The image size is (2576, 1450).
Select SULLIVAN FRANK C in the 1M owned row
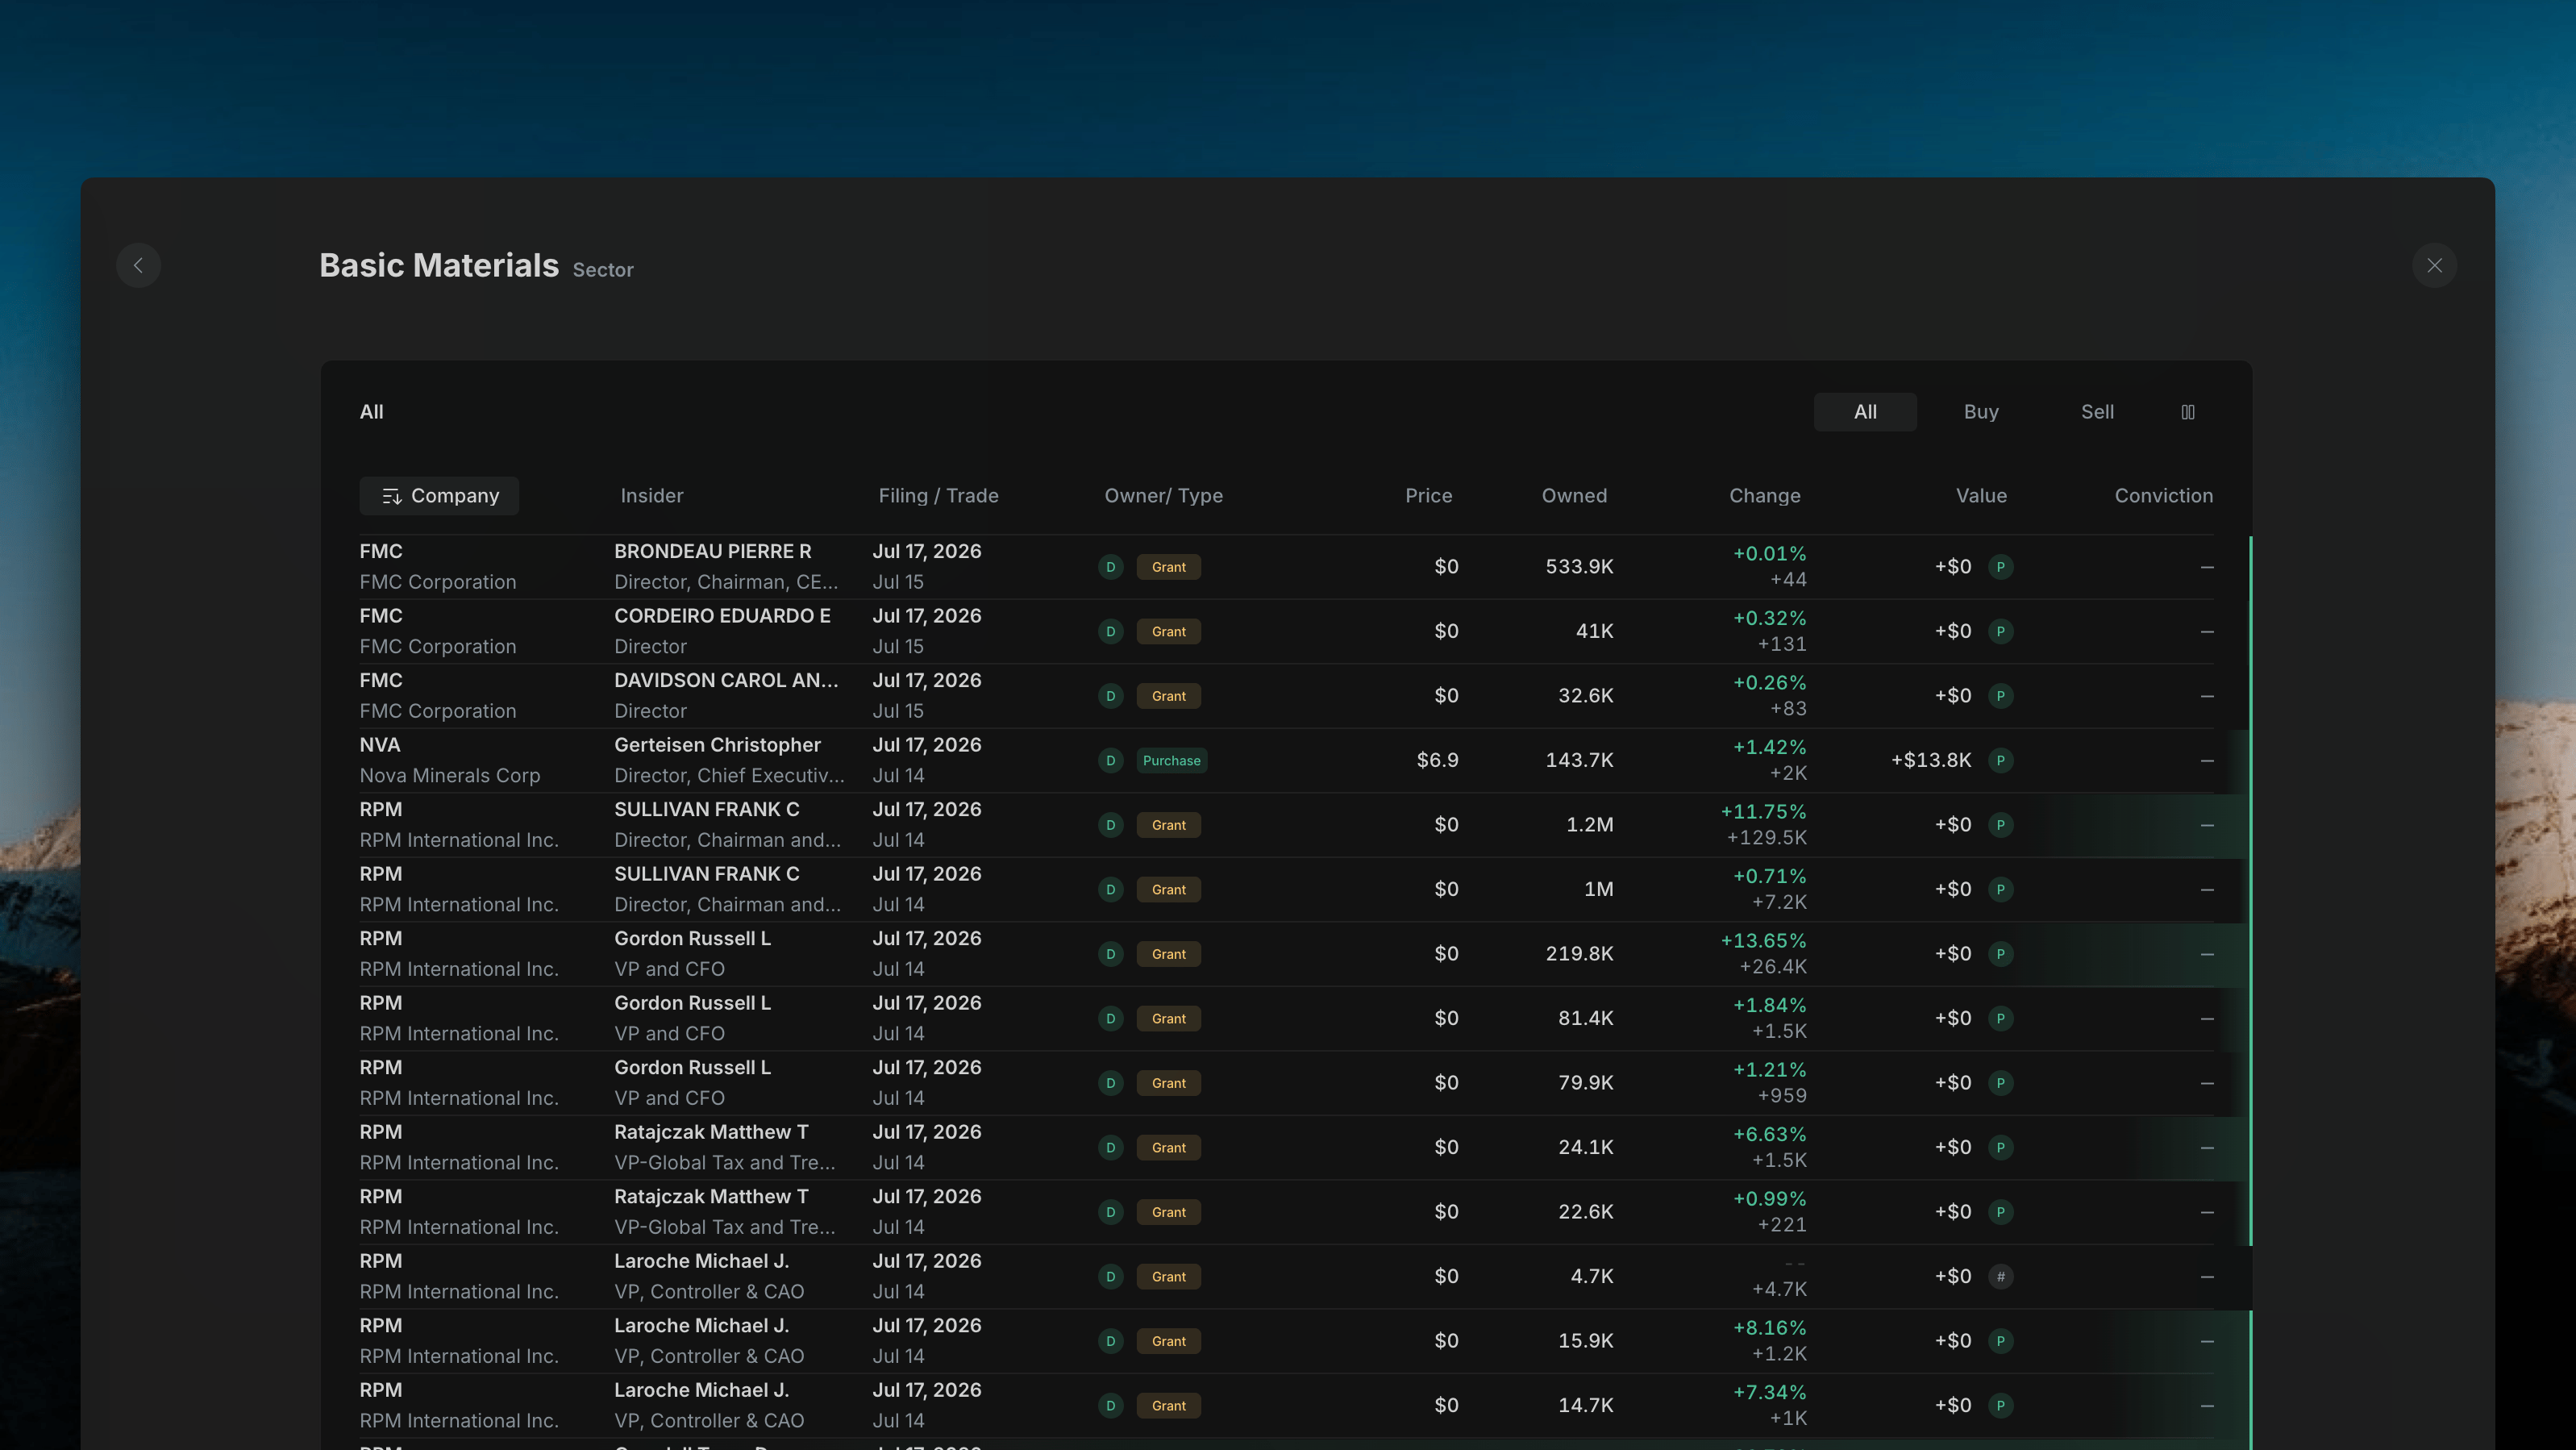(x=706, y=874)
